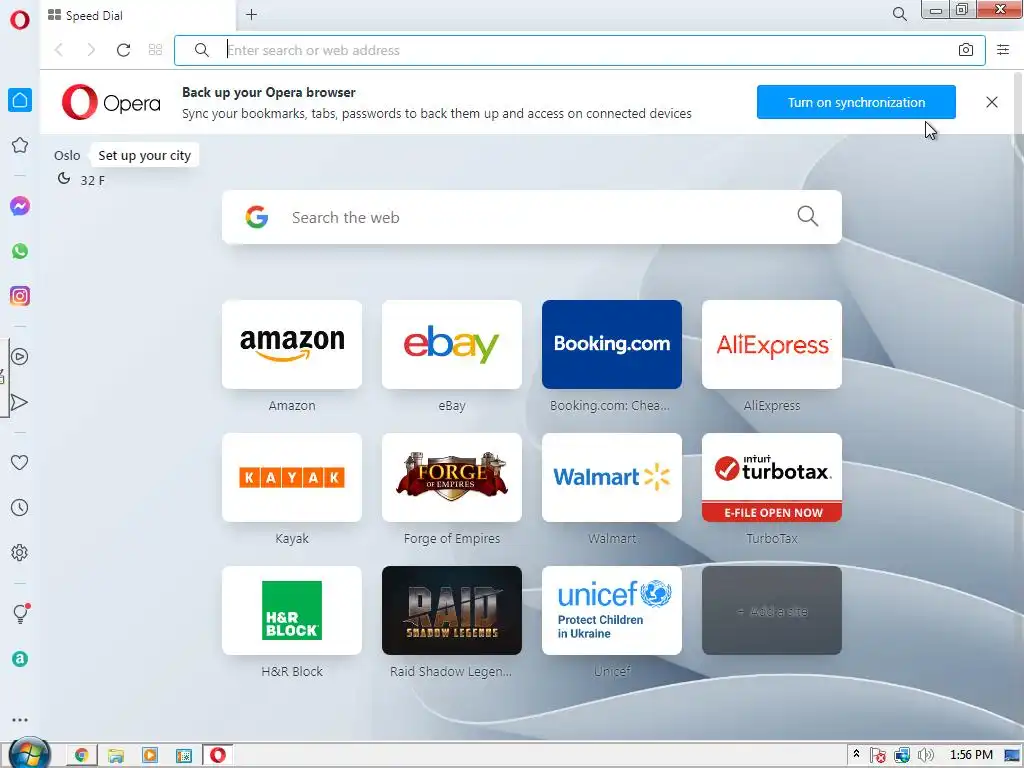Open the Pinboards heart icon
Viewport: 1024px width, 768px height.
(x=20, y=462)
